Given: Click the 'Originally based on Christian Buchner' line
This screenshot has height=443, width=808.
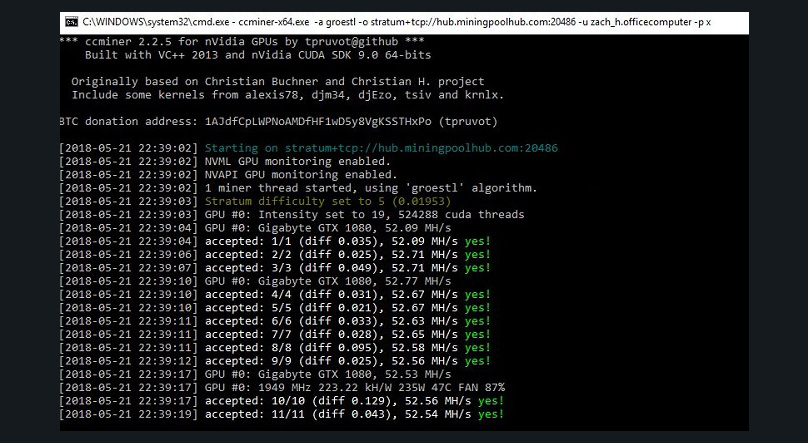Looking at the screenshot, I should click(x=278, y=81).
